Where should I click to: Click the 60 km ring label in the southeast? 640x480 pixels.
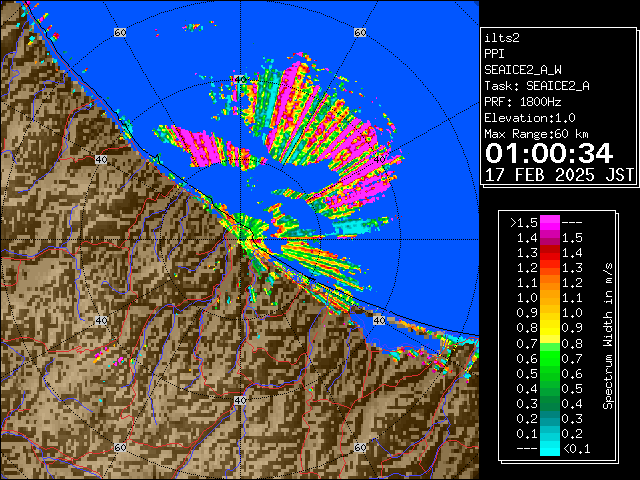coord(360,448)
